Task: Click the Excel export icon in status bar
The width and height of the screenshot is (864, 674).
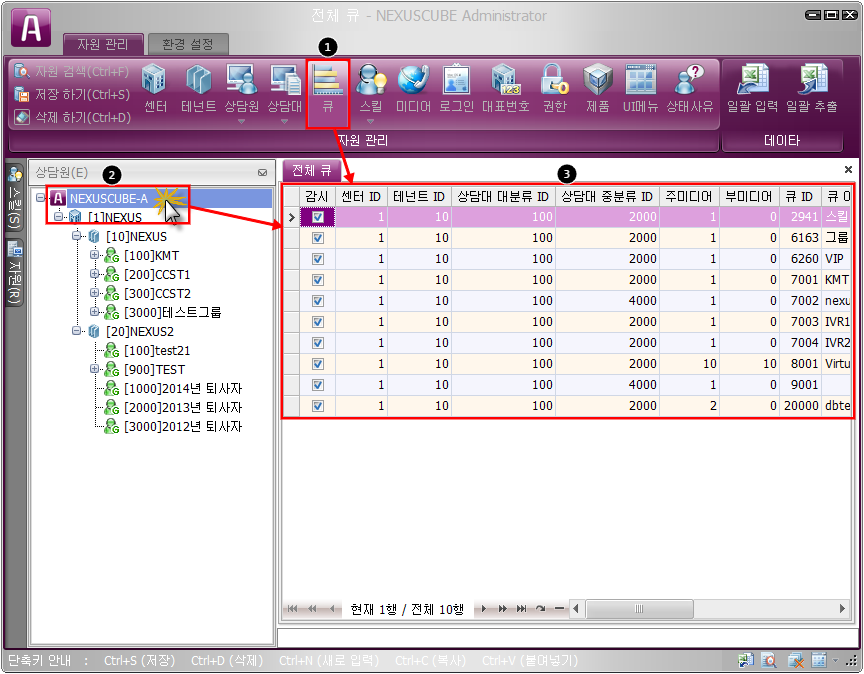Action: tap(746, 660)
